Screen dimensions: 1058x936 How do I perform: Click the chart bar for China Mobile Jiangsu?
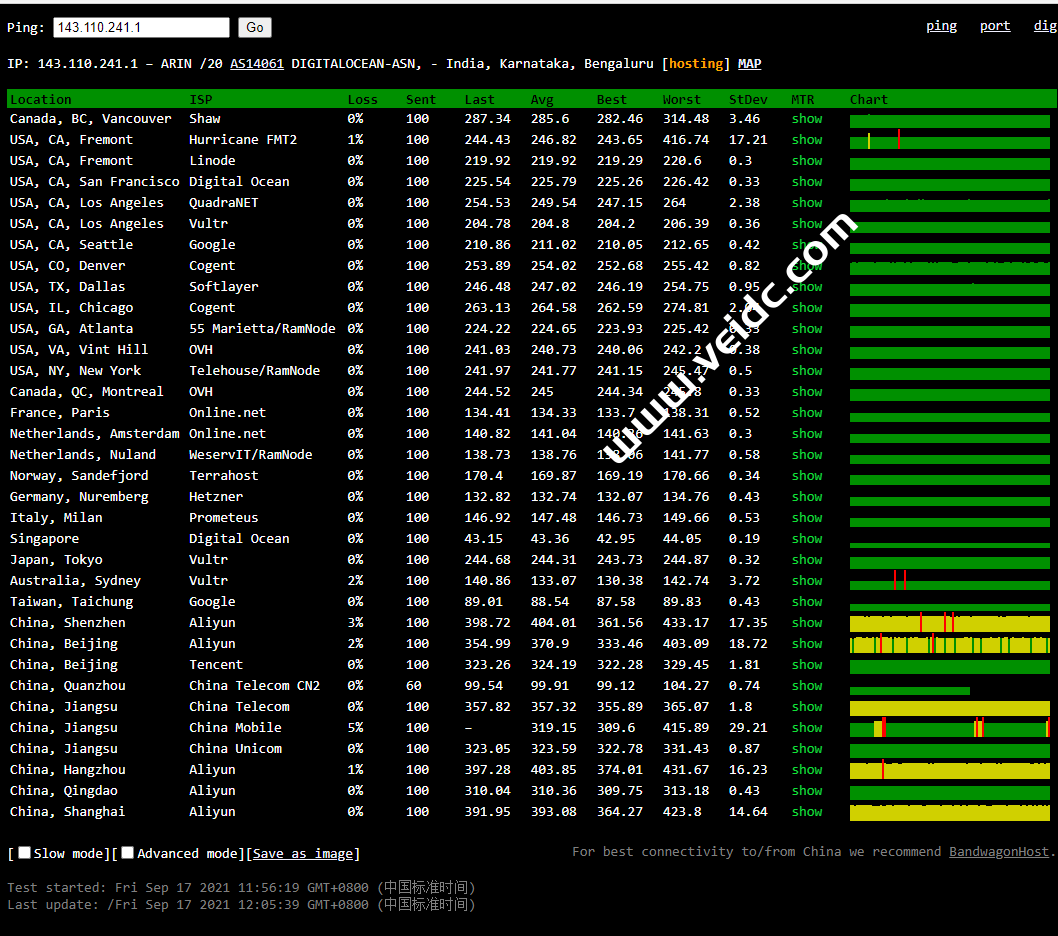pyautogui.click(x=948, y=728)
